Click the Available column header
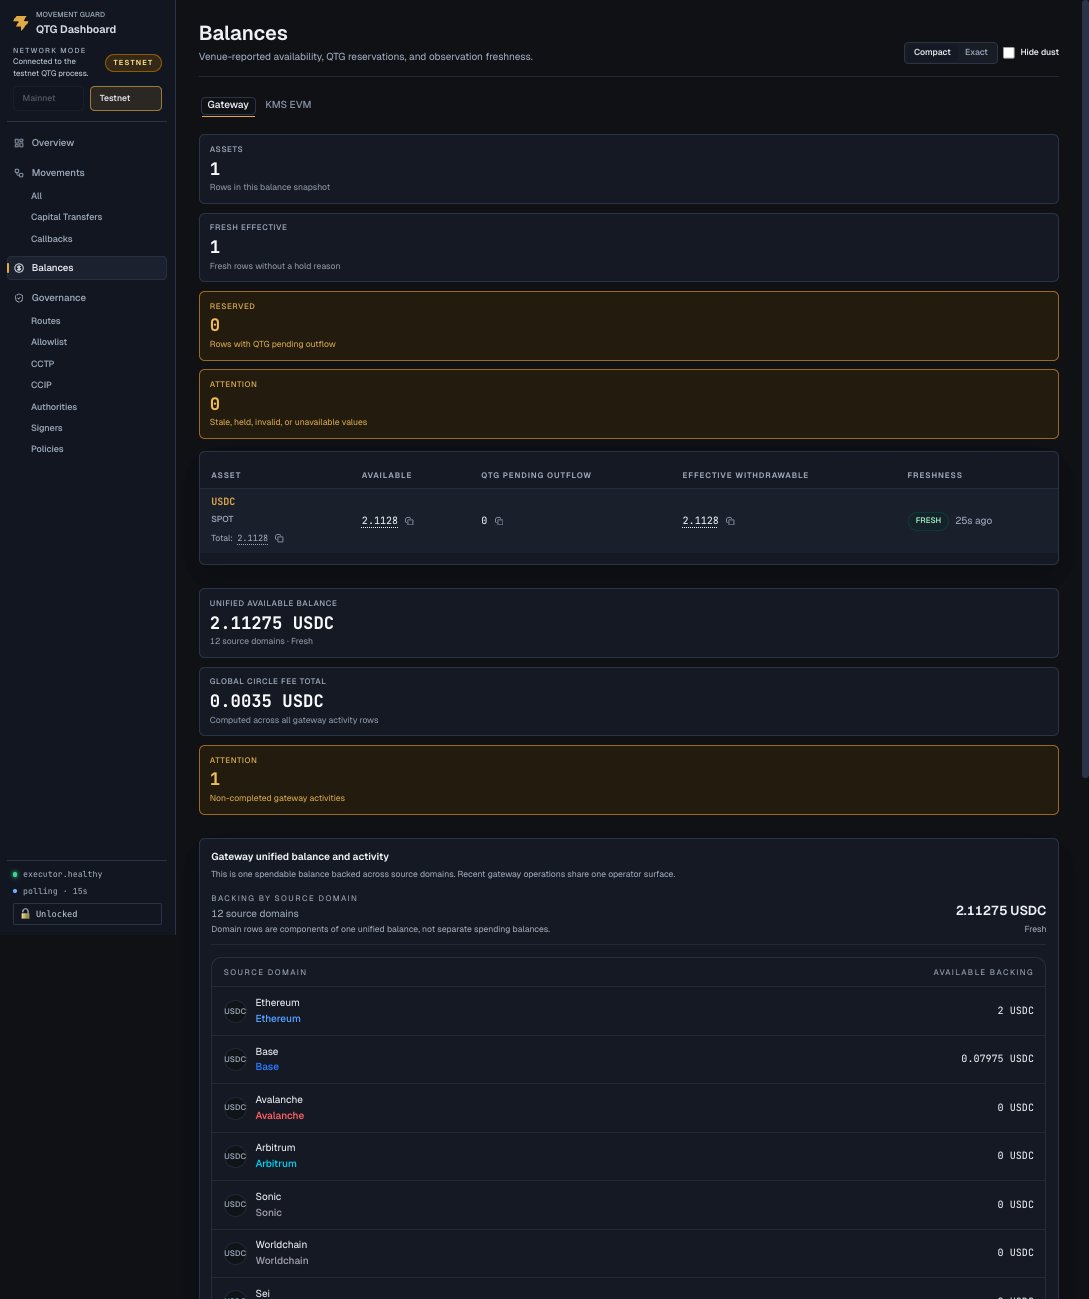Viewport: 1089px width, 1299px height. coord(387,475)
